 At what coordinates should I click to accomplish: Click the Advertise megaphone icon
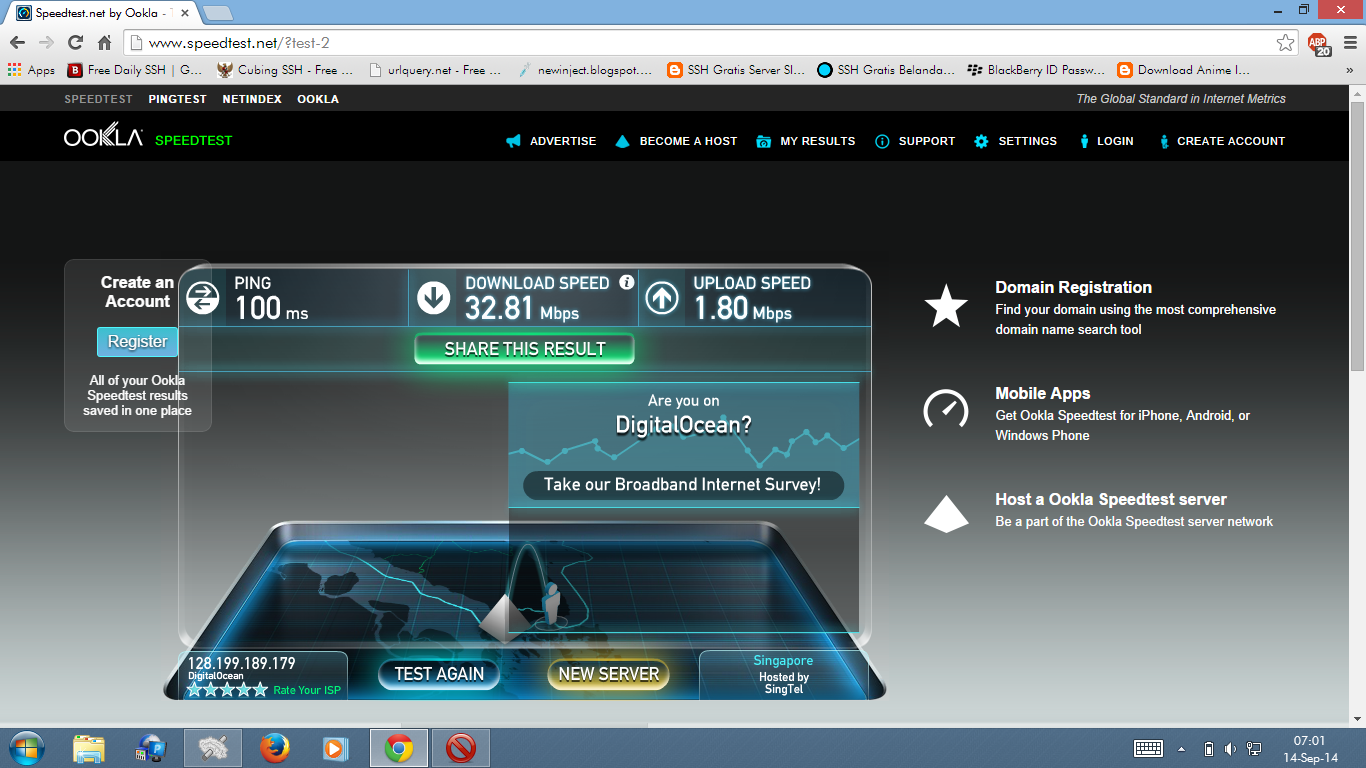[x=514, y=141]
